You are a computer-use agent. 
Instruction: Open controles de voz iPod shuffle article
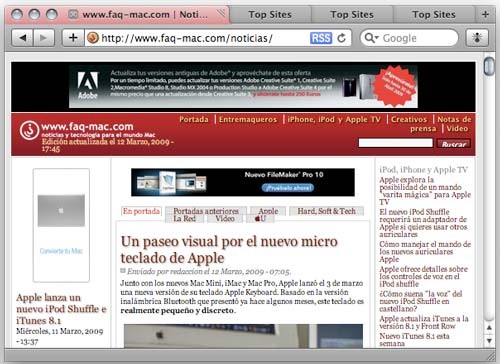point(423,276)
